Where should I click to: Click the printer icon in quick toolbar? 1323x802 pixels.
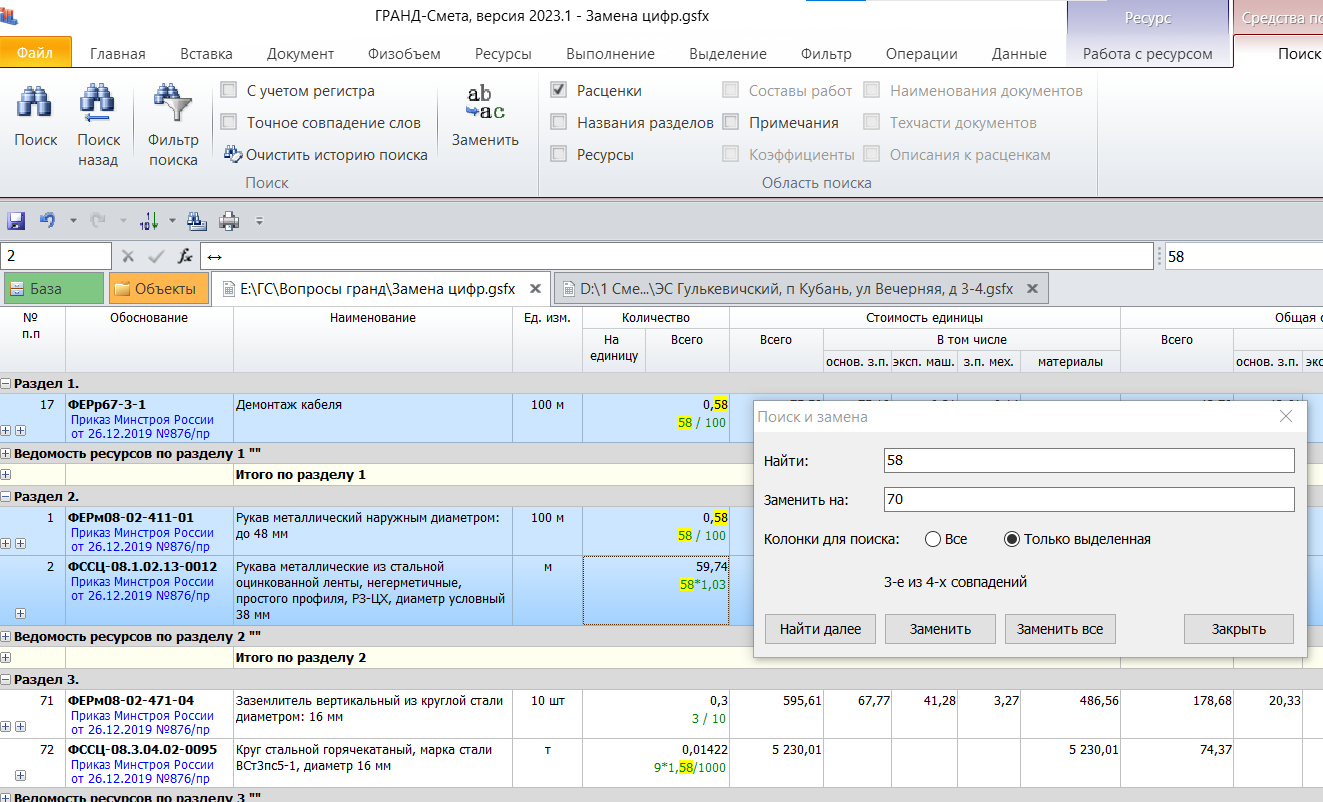pos(229,220)
